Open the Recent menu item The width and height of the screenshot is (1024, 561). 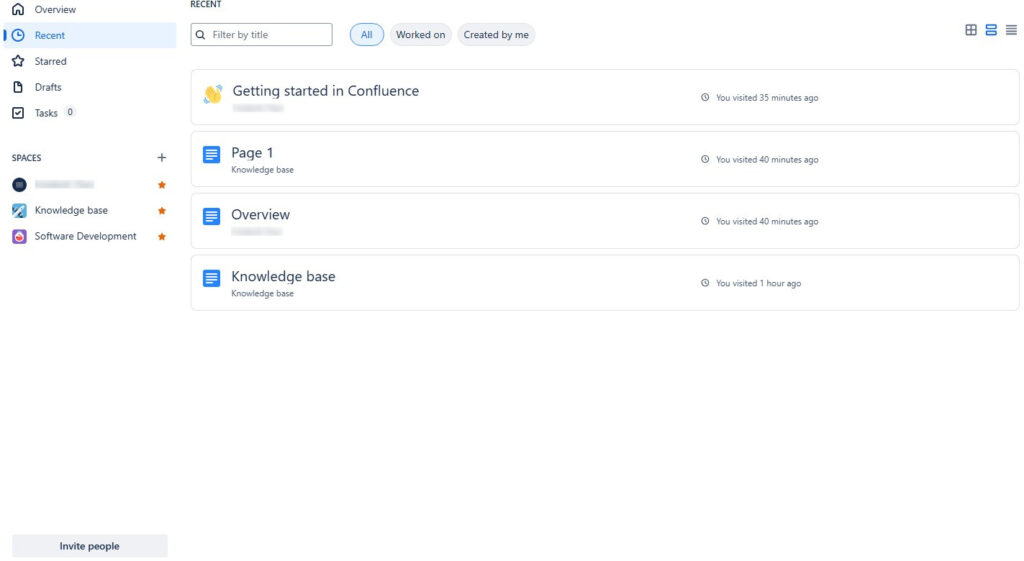tap(90, 35)
